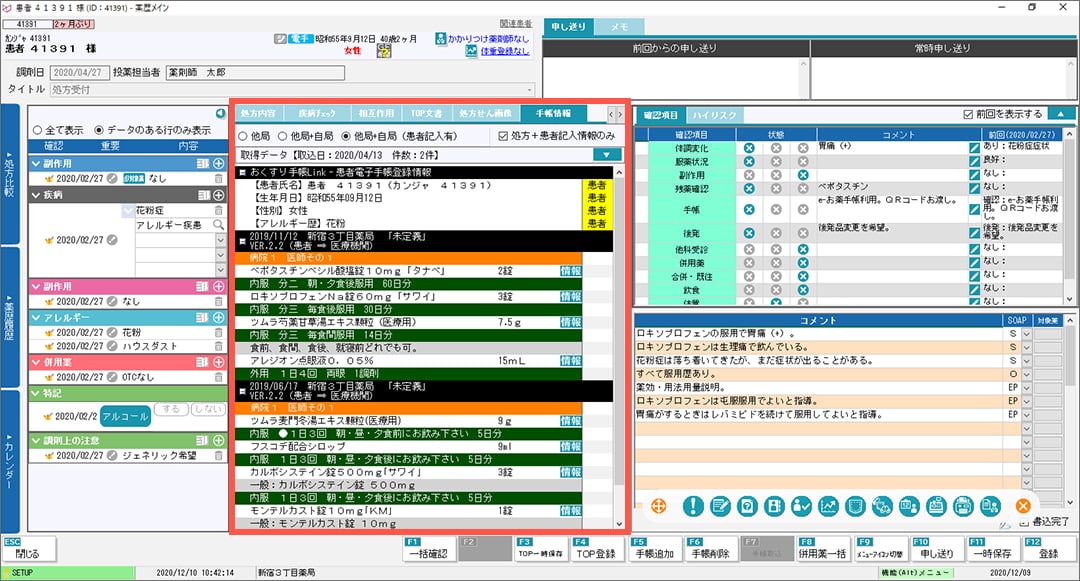This screenshot has height=581, width=1080.
Task: Select the 他局 radio button
Action: tap(242, 136)
